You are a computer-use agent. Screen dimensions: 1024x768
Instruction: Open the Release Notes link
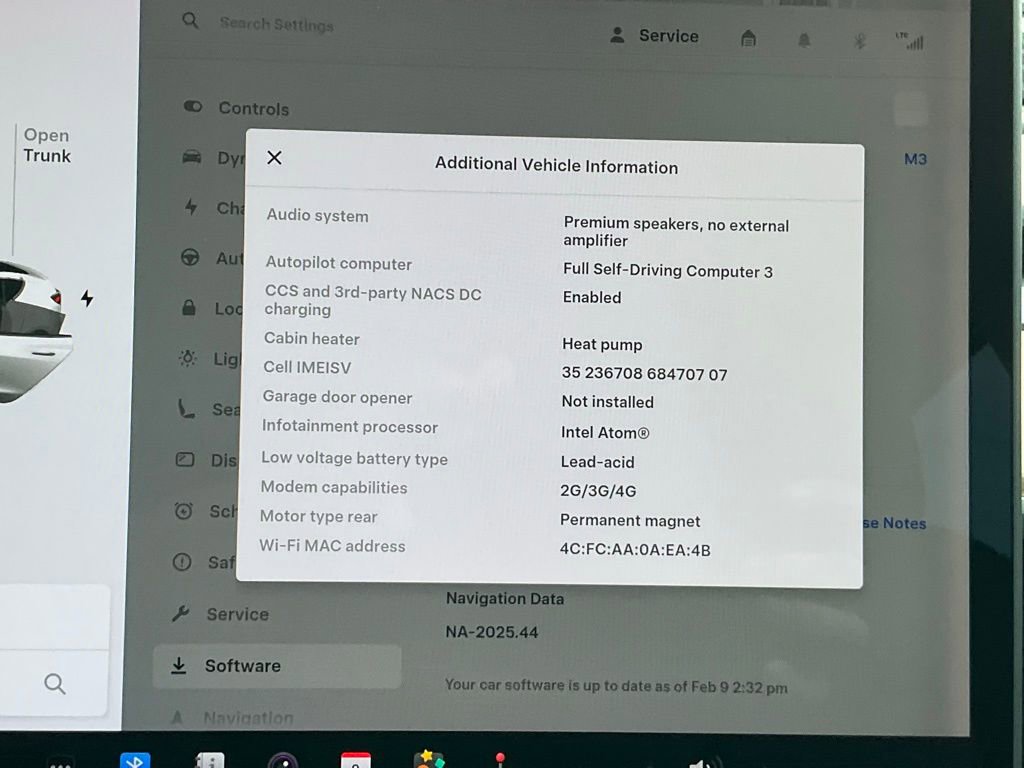[895, 523]
